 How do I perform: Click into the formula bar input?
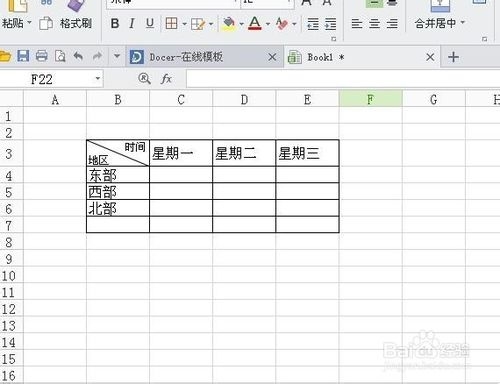click(x=343, y=79)
